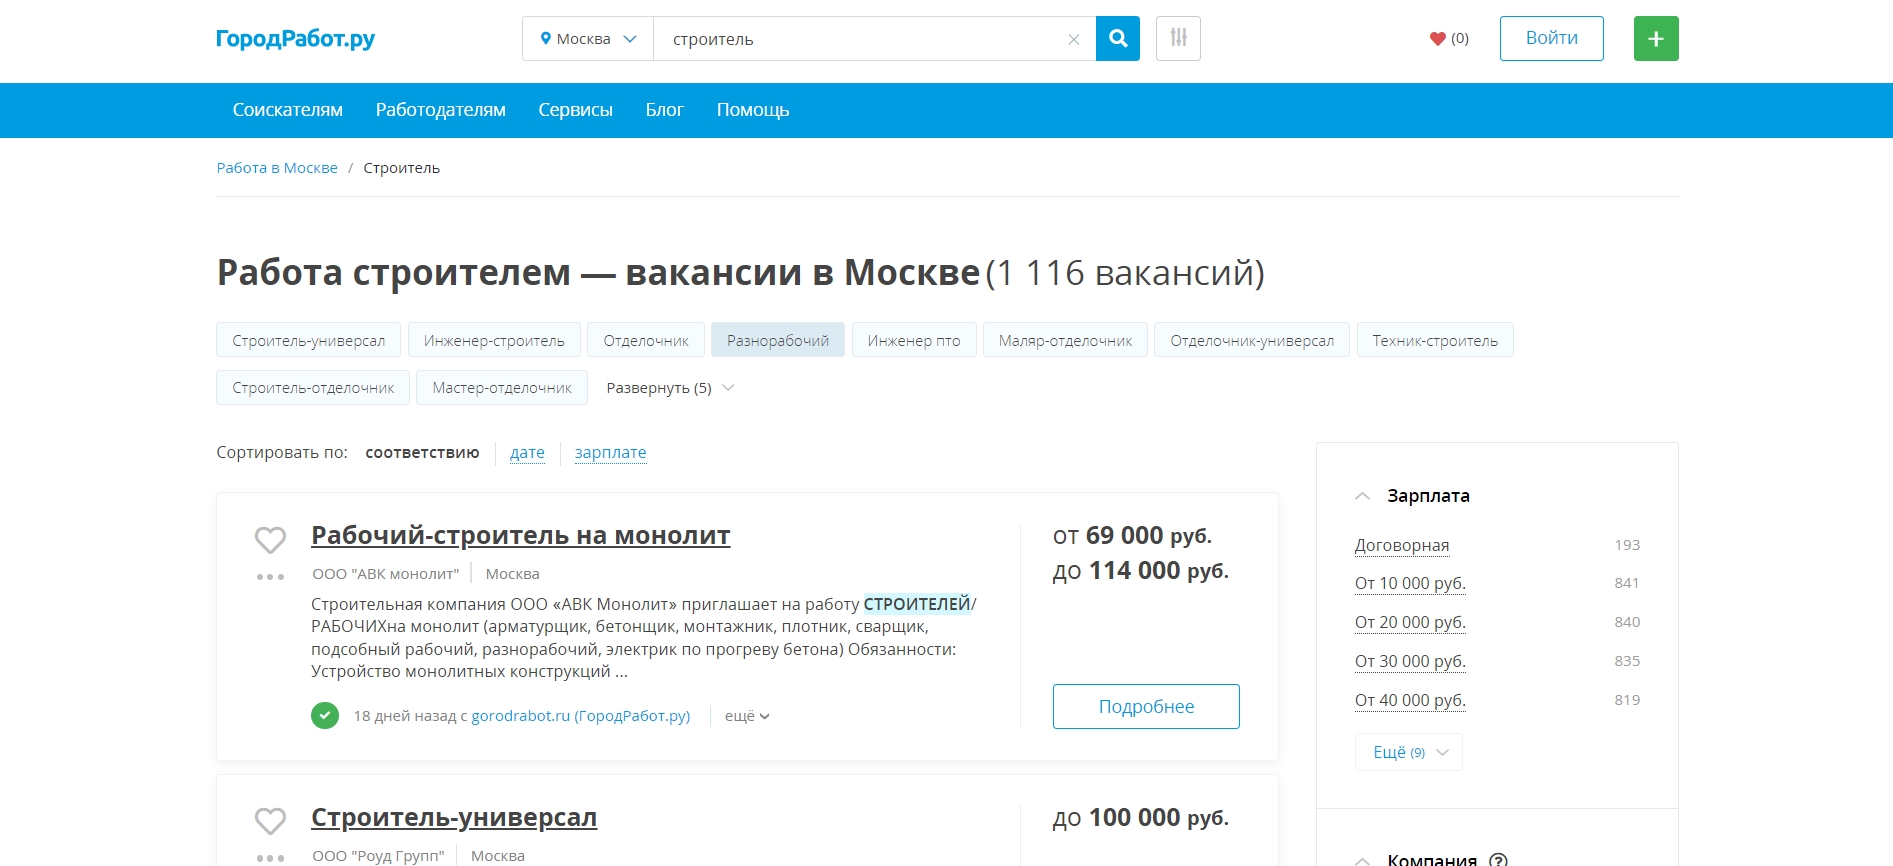Screen dimensions: 1893x866
Task: Select Разнорабочий tag chip
Action: (778, 340)
